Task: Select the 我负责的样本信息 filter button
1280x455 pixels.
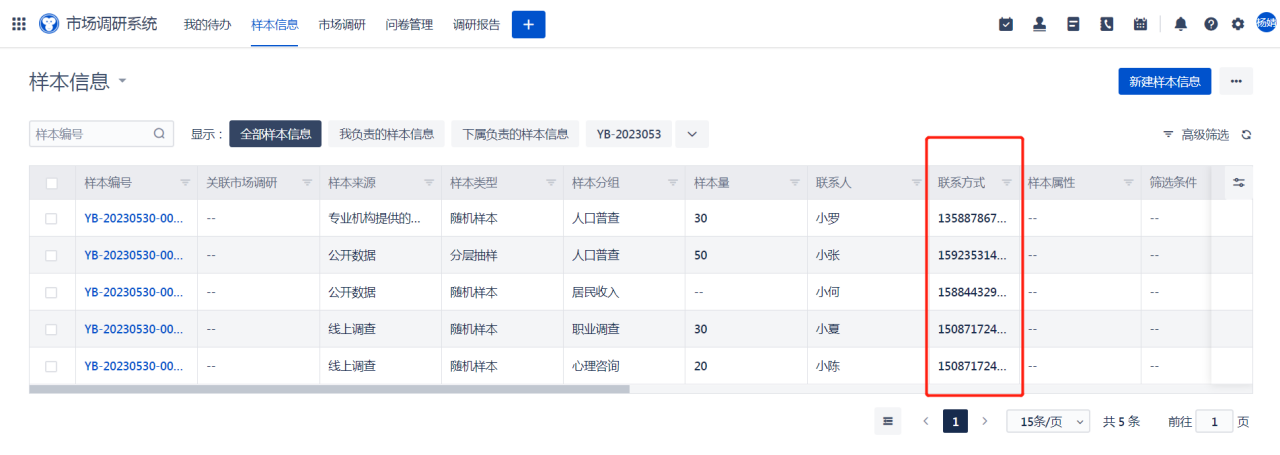Action: 386,134
